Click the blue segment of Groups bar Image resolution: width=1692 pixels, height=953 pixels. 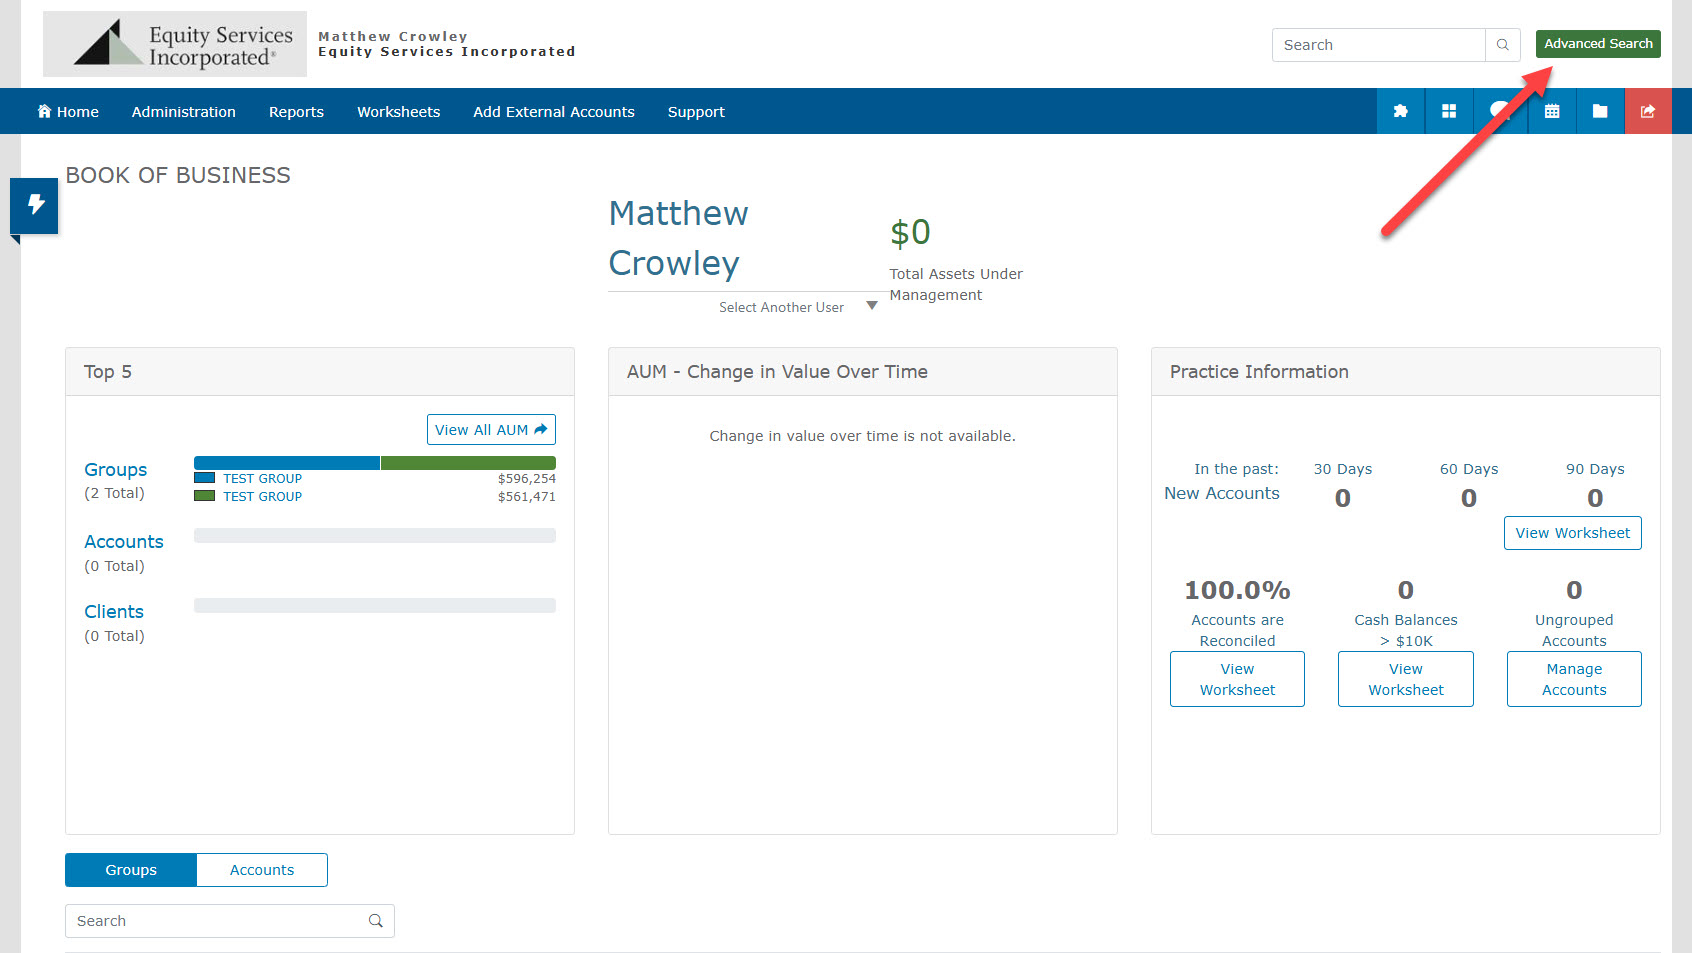point(286,463)
